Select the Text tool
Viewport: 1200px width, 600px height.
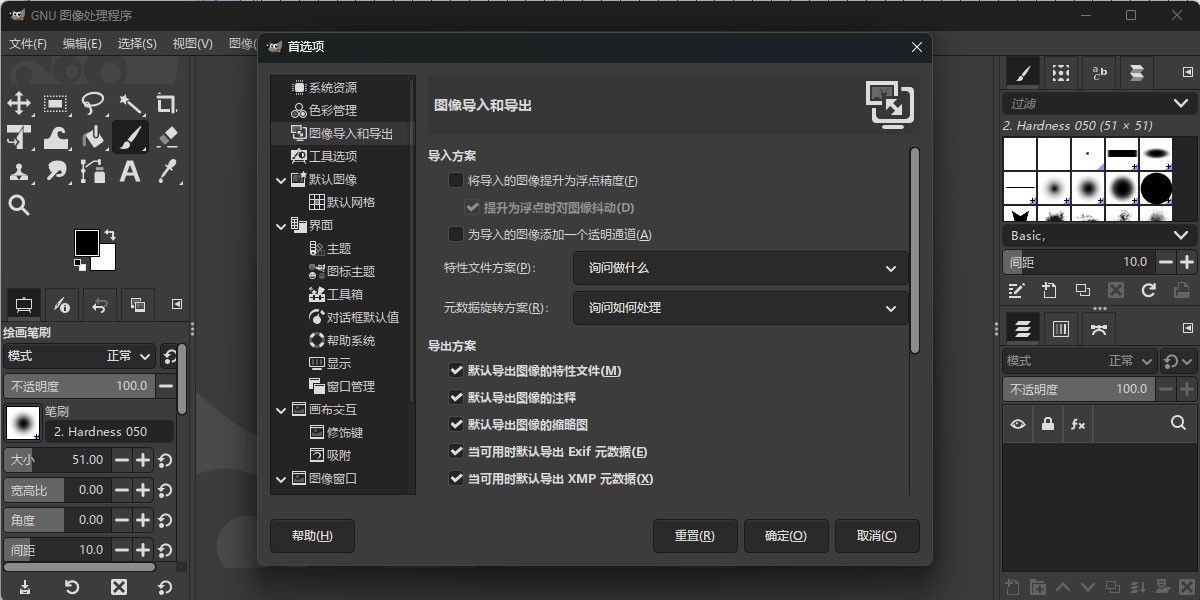pos(130,171)
